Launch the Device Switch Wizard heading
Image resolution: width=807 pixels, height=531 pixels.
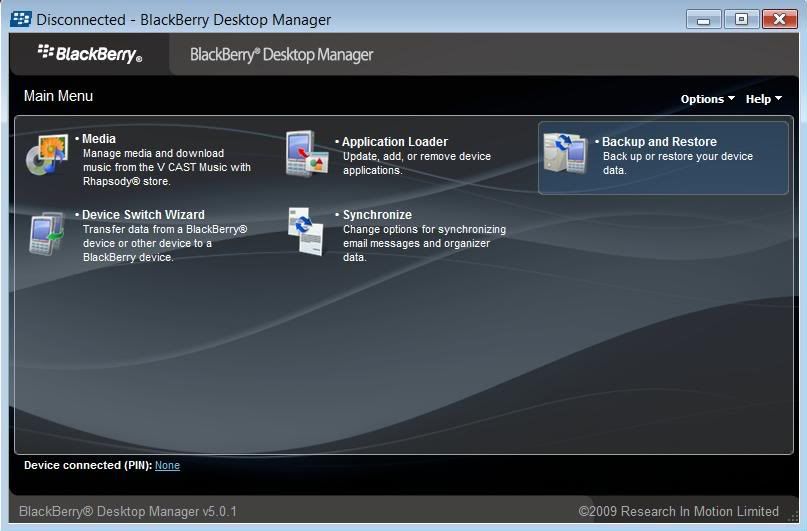pos(143,215)
